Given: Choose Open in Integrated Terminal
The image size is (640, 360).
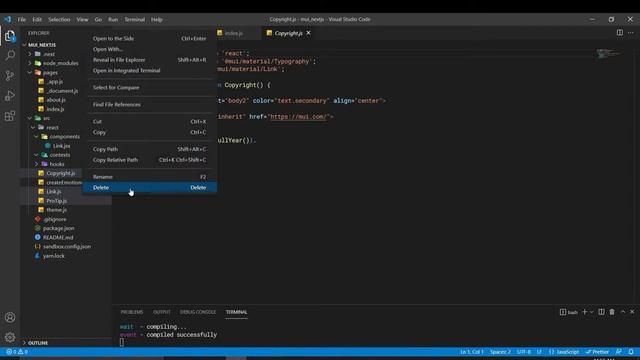Looking at the screenshot, I should tap(149, 70).
